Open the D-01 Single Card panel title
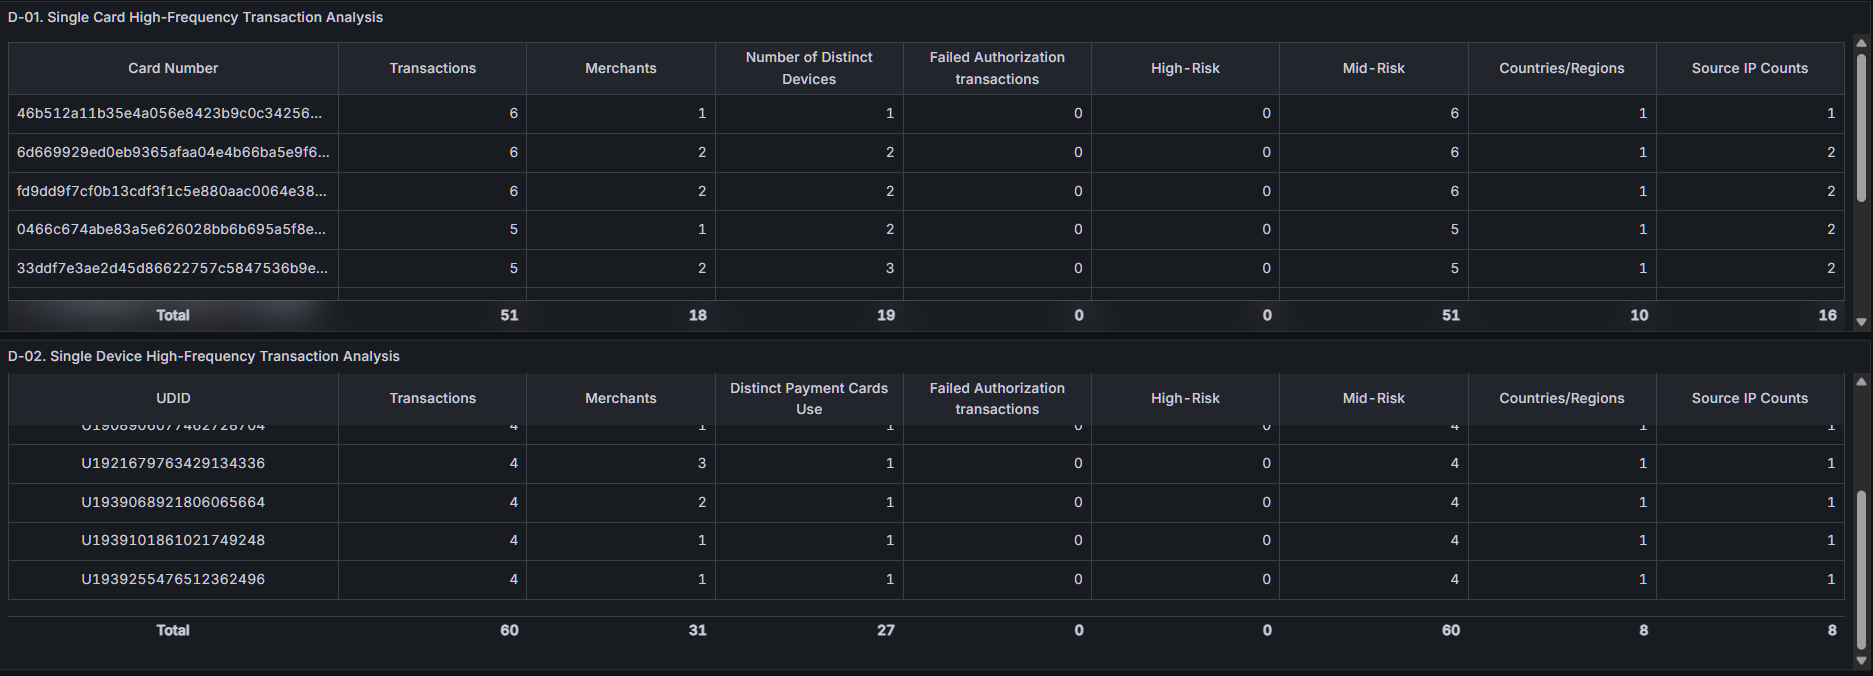Image resolution: width=1873 pixels, height=676 pixels. point(195,17)
